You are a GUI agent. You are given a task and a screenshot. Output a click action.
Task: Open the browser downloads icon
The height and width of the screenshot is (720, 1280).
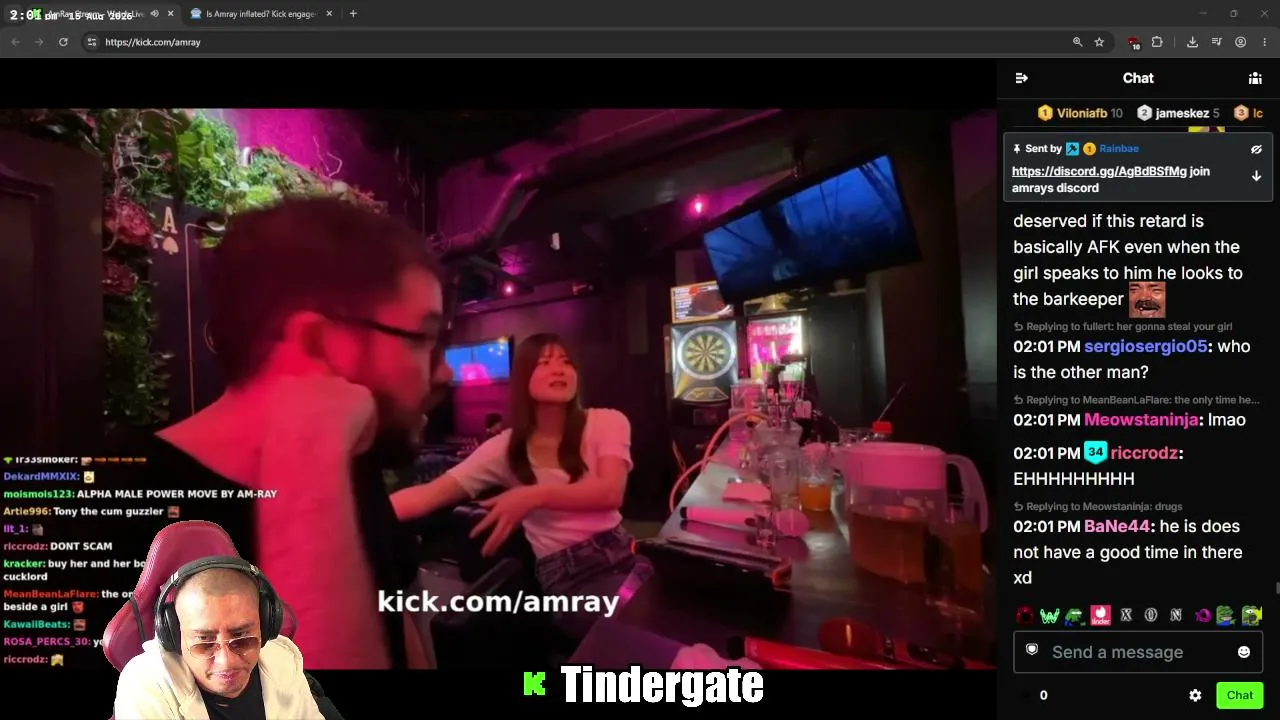(1192, 42)
